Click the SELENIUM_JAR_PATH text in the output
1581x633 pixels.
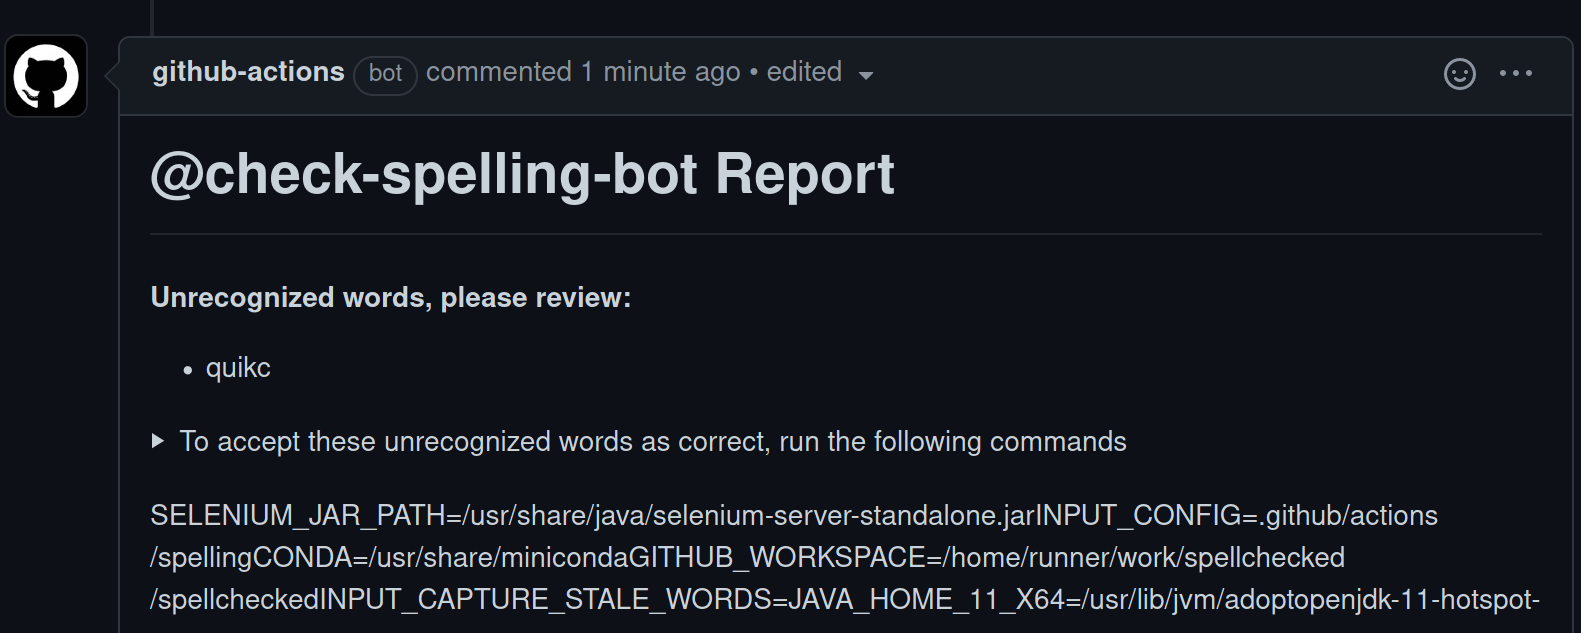[297, 516]
